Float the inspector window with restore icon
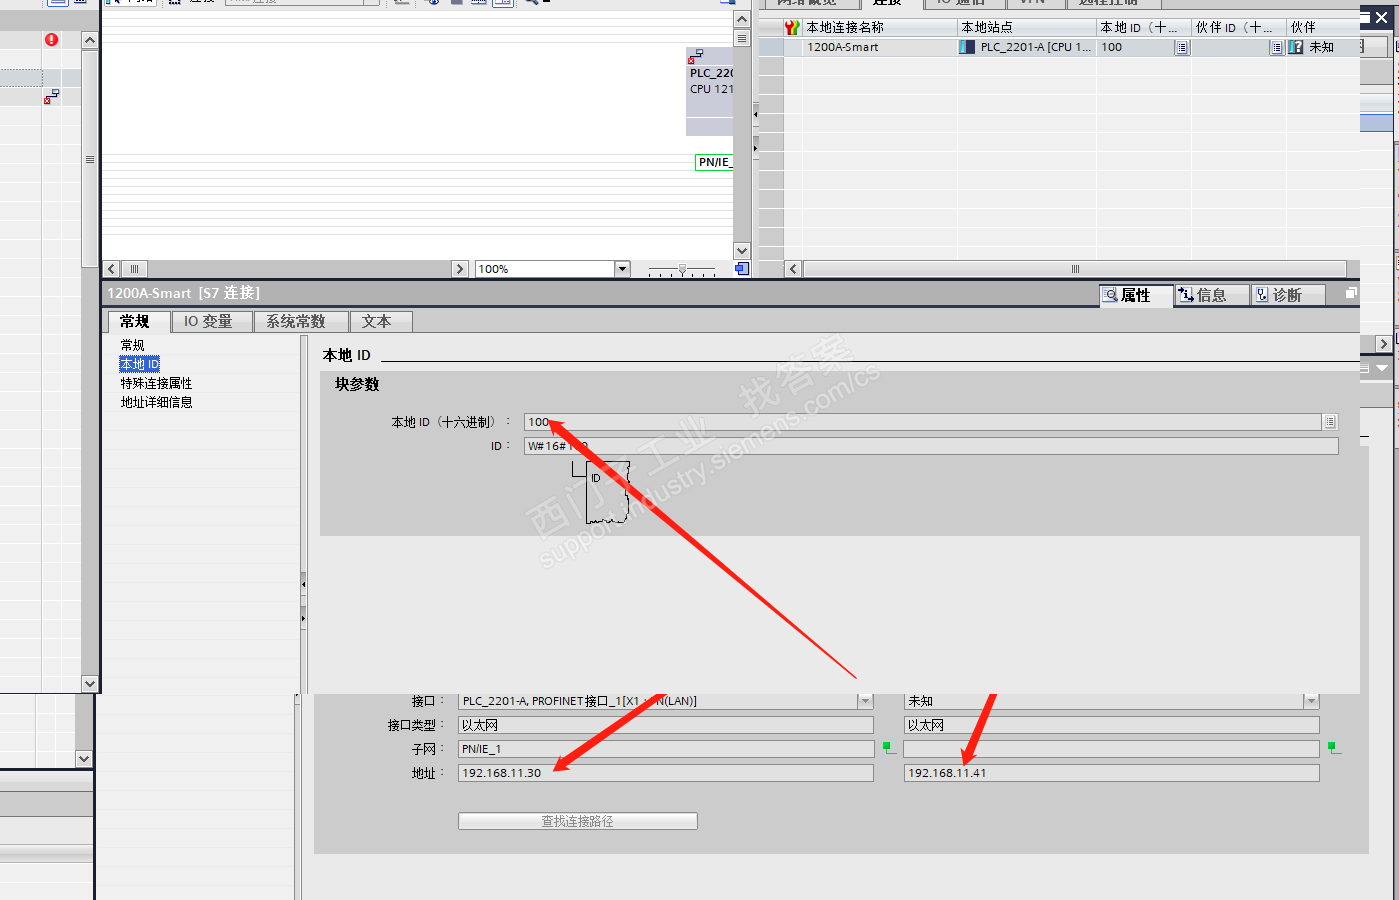The height and width of the screenshot is (900, 1399). (1351, 293)
